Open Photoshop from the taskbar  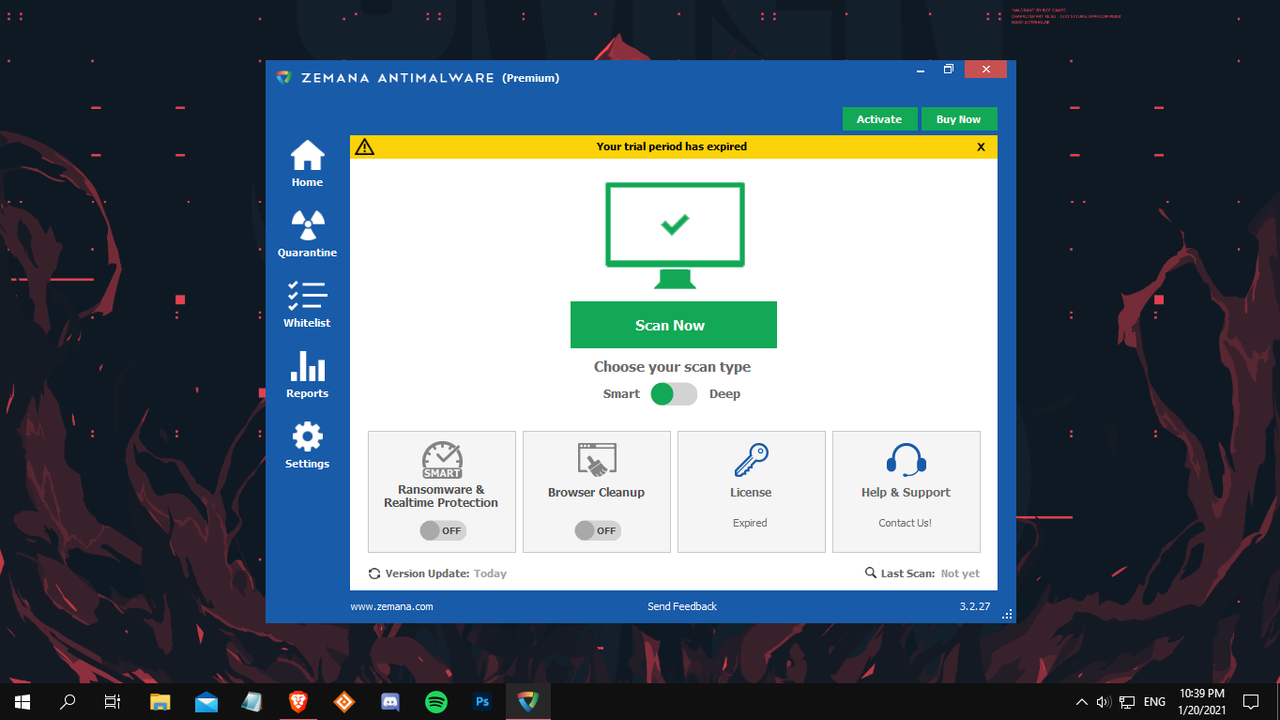tap(482, 702)
